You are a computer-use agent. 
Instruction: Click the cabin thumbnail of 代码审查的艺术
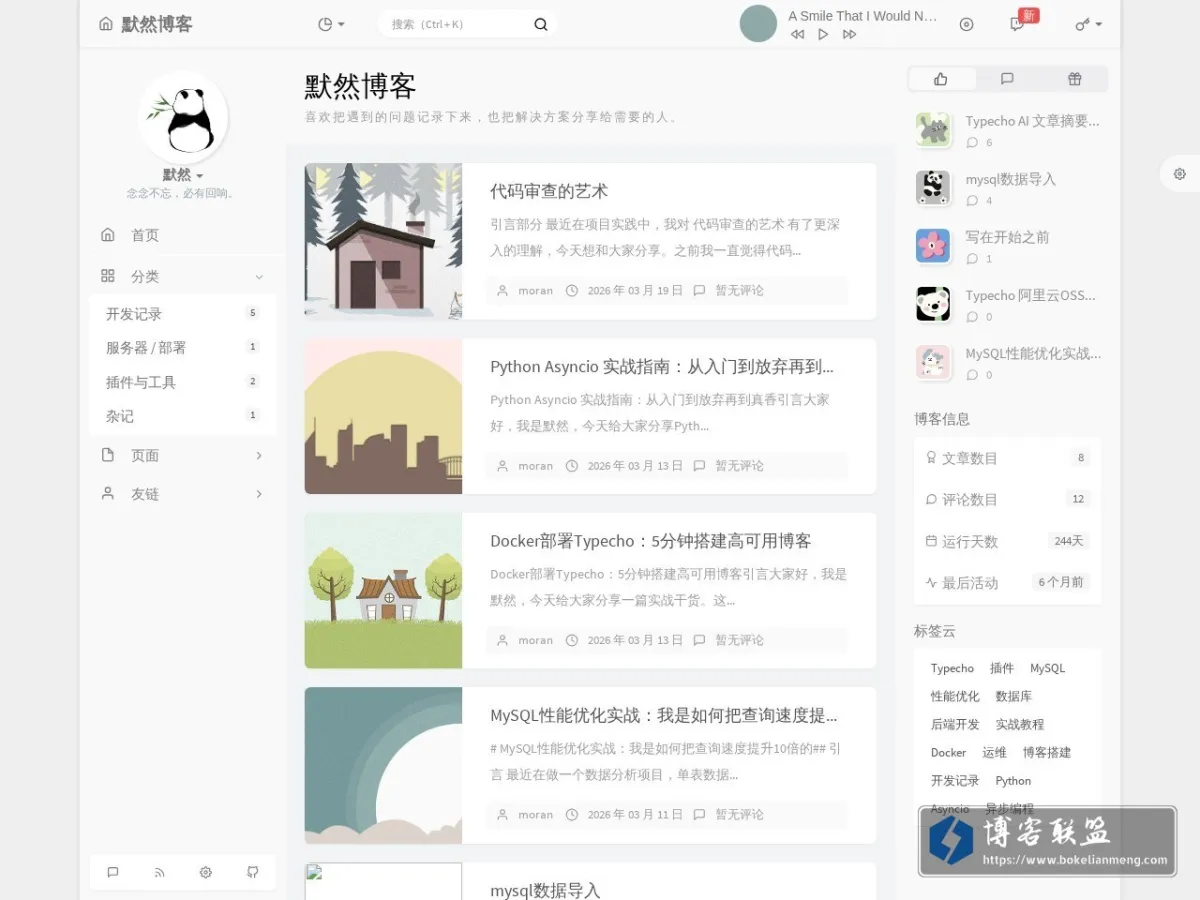click(x=383, y=241)
